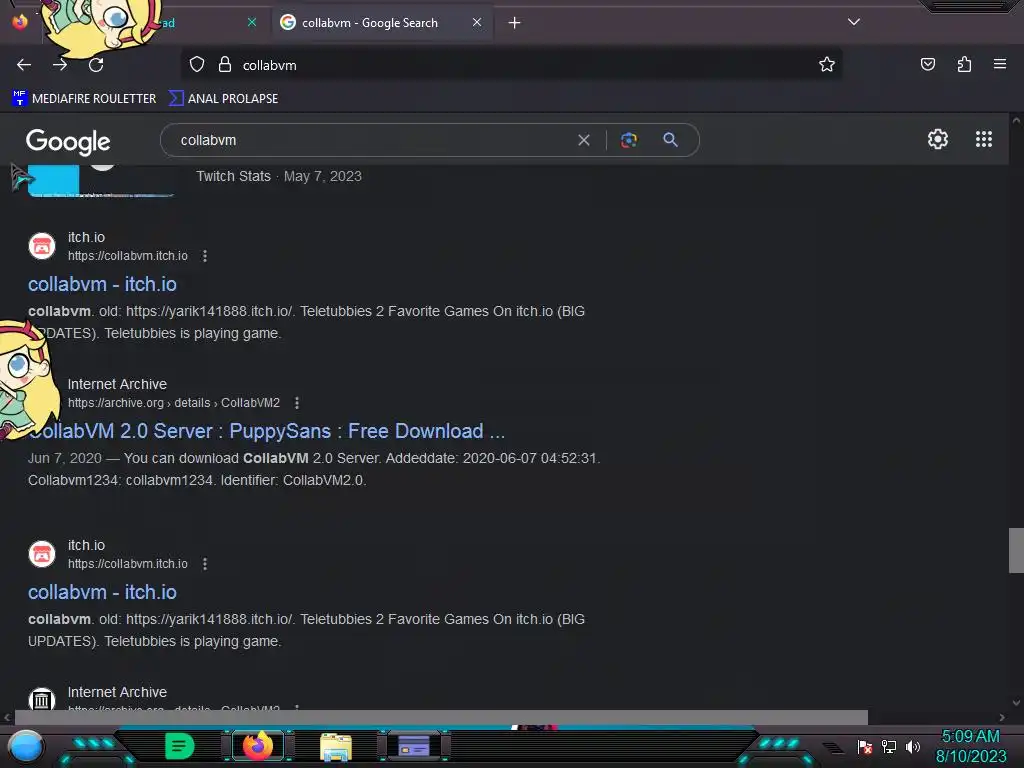This screenshot has width=1024, height=768.
Task: Click the https://collabvm.itch.io URL in the first result
Action: [127, 256]
